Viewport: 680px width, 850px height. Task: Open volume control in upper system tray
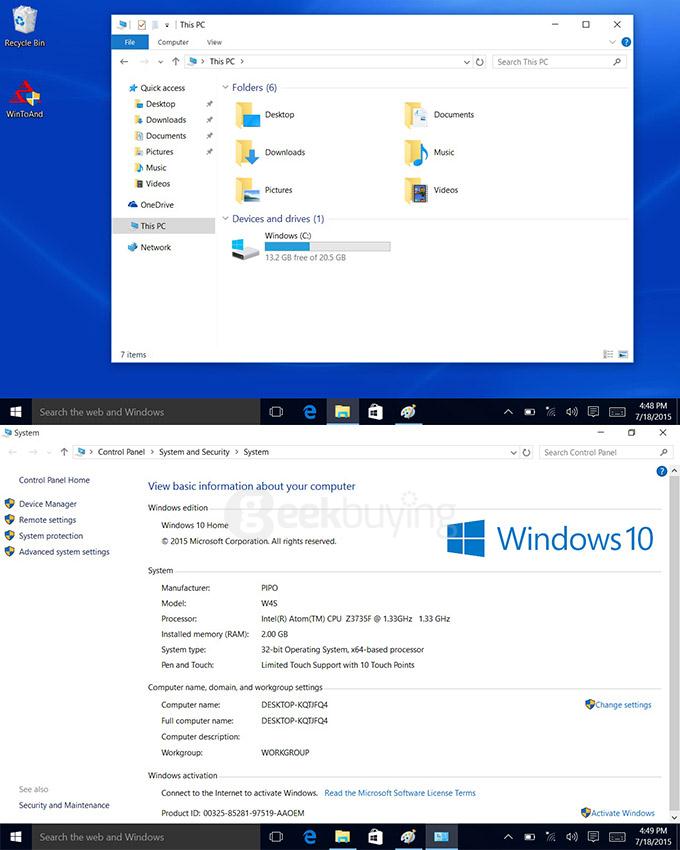click(572, 412)
